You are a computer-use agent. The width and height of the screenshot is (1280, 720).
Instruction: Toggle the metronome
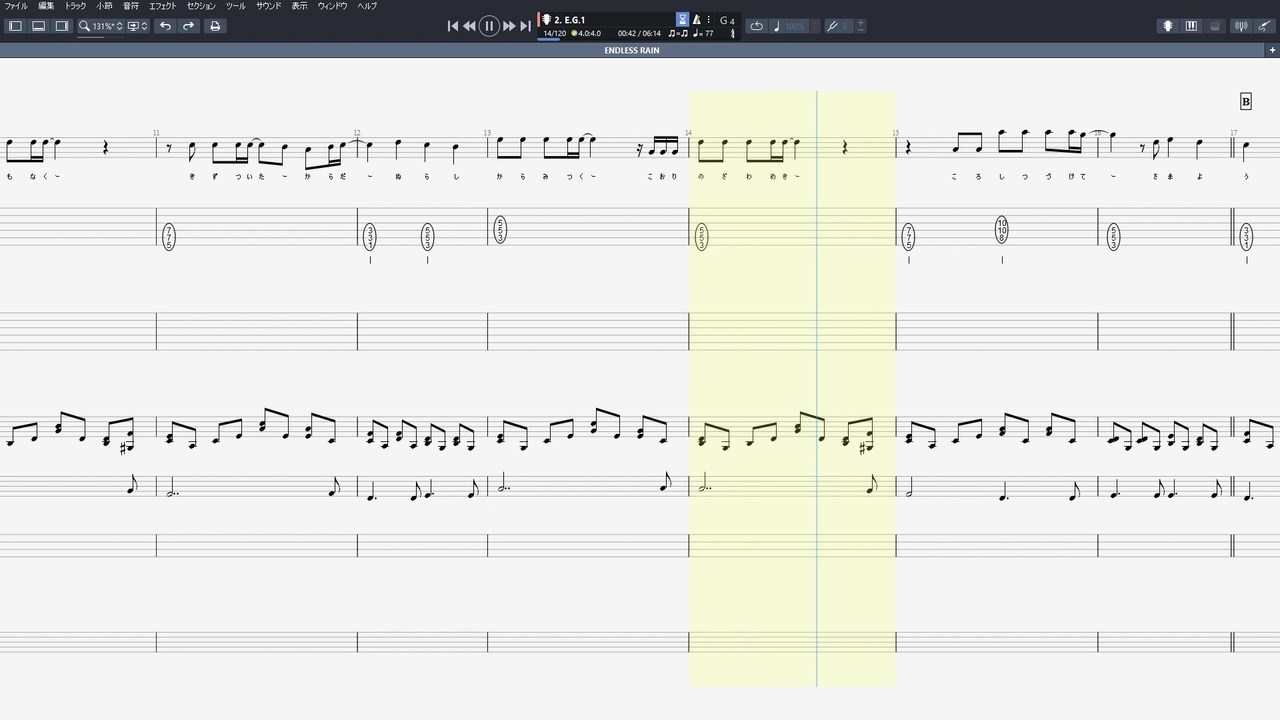pos(697,20)
